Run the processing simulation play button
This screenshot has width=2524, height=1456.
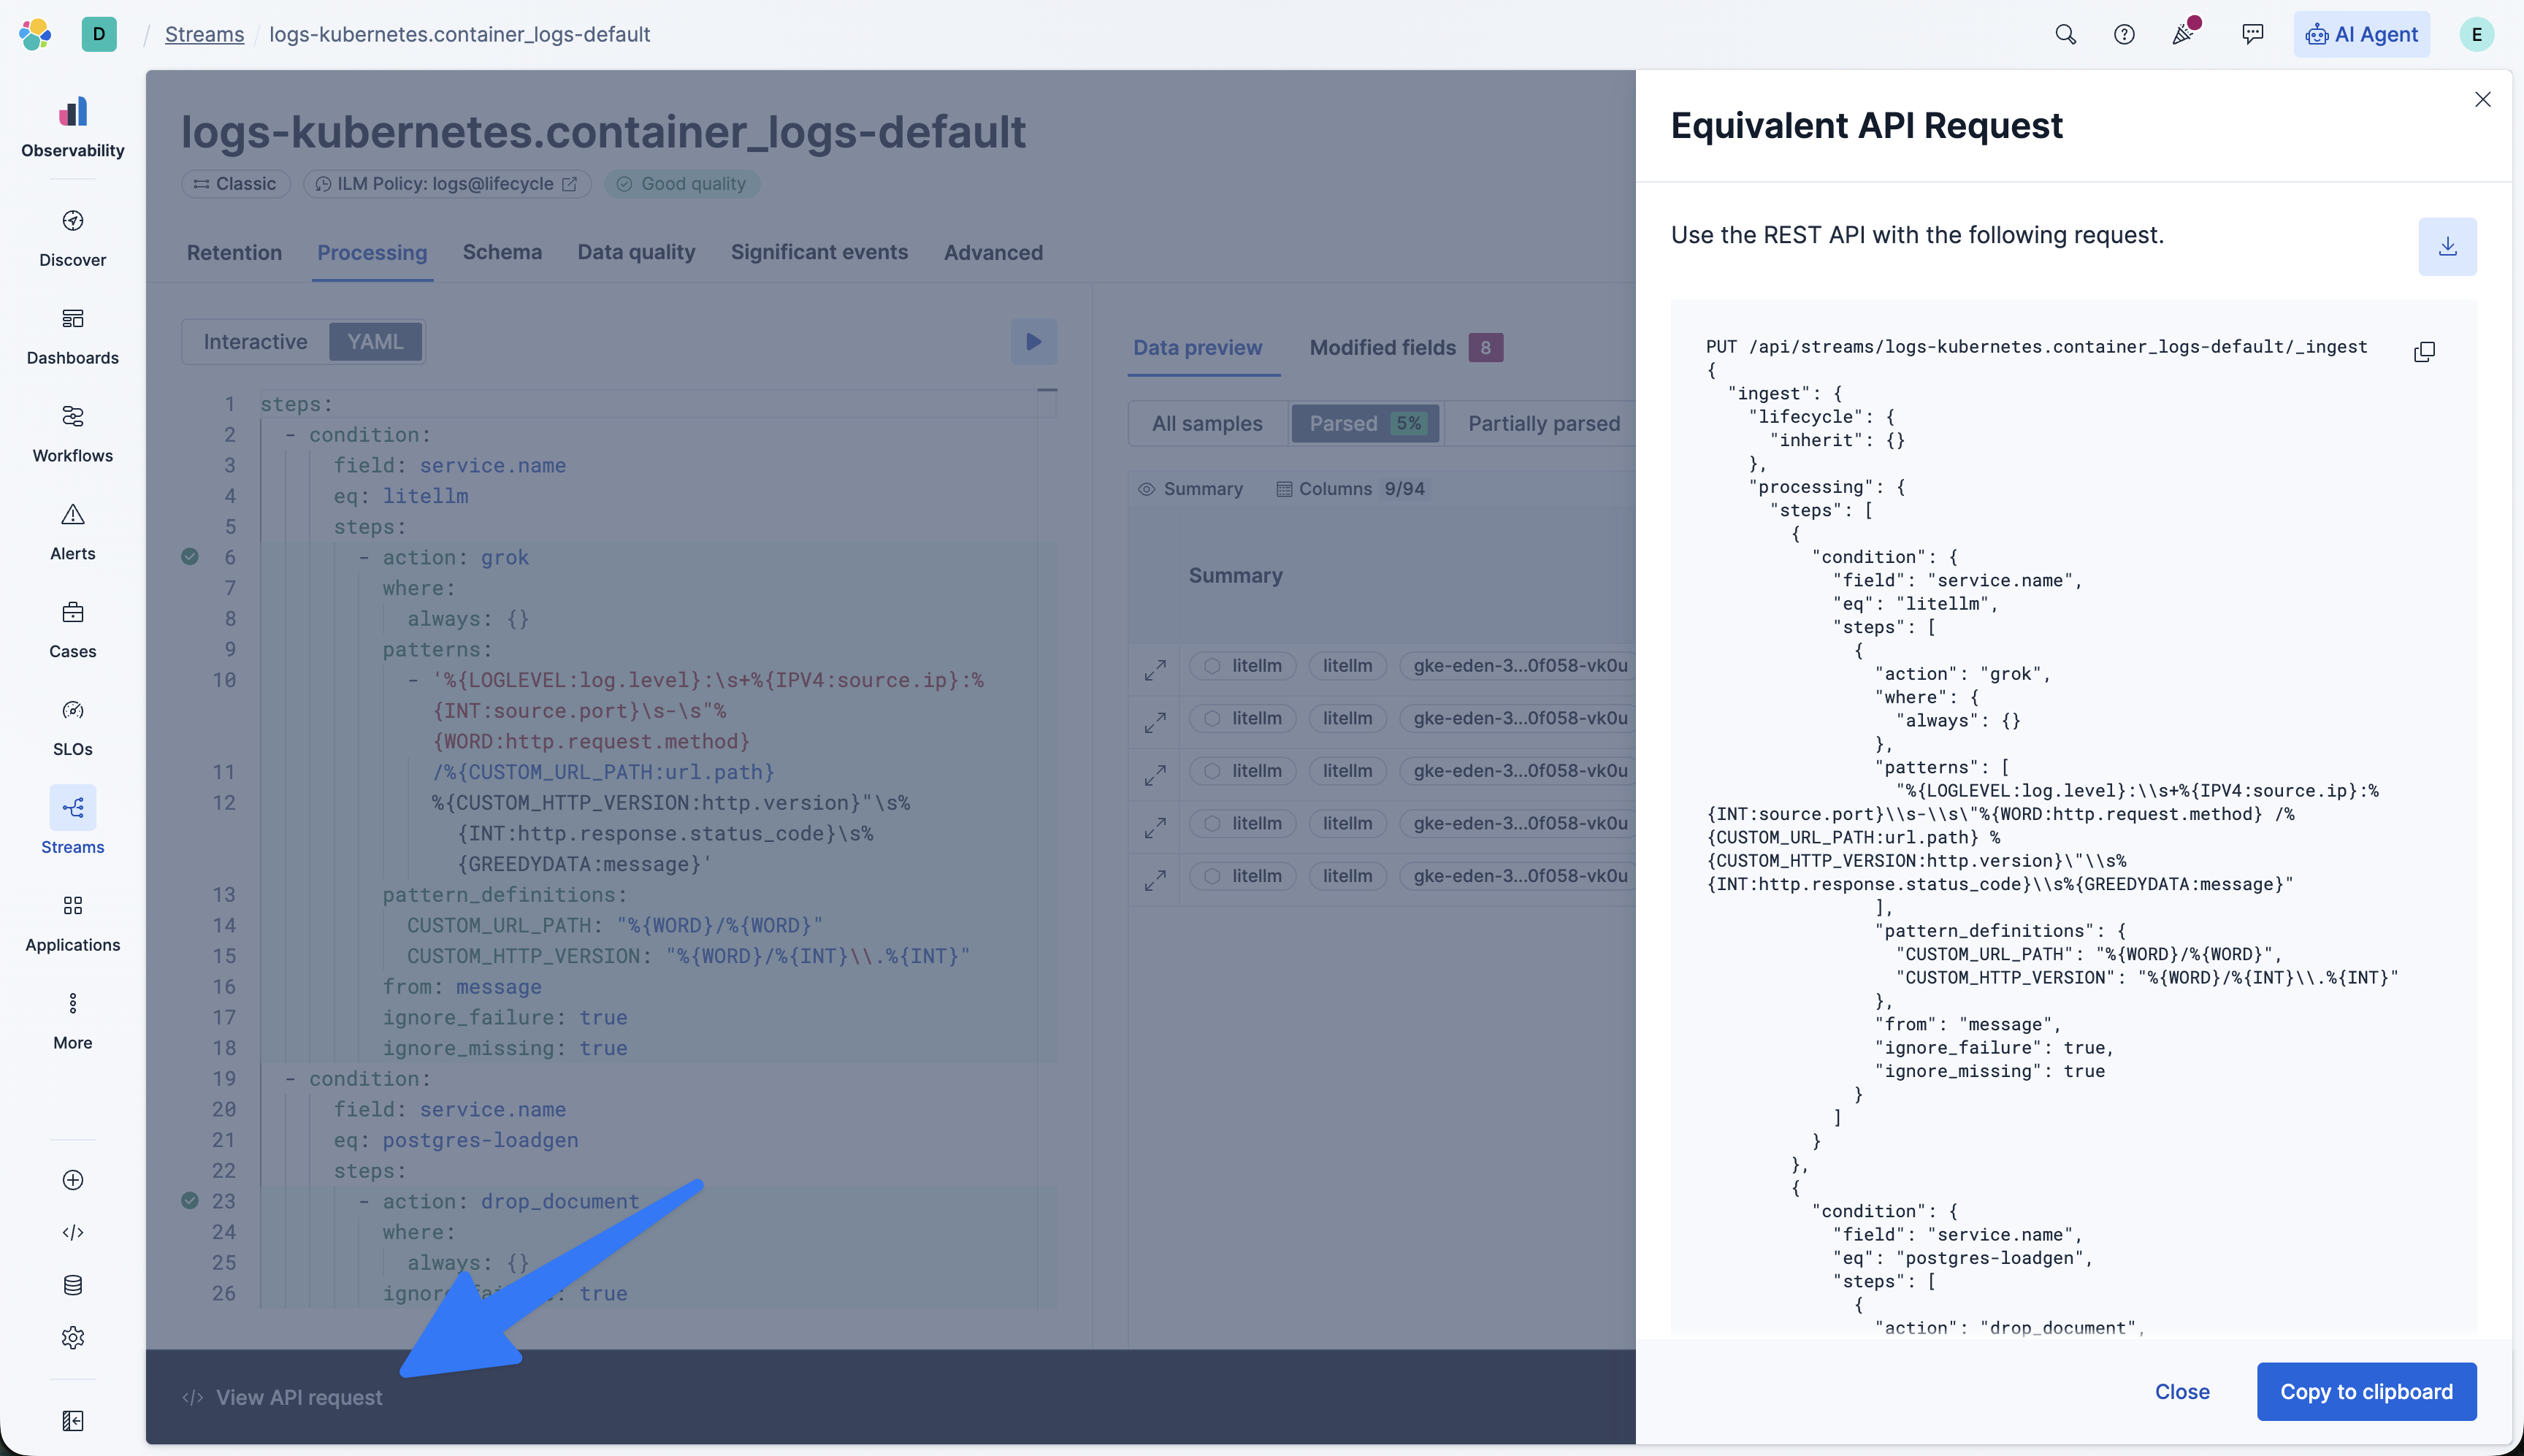pos(1033,341)
